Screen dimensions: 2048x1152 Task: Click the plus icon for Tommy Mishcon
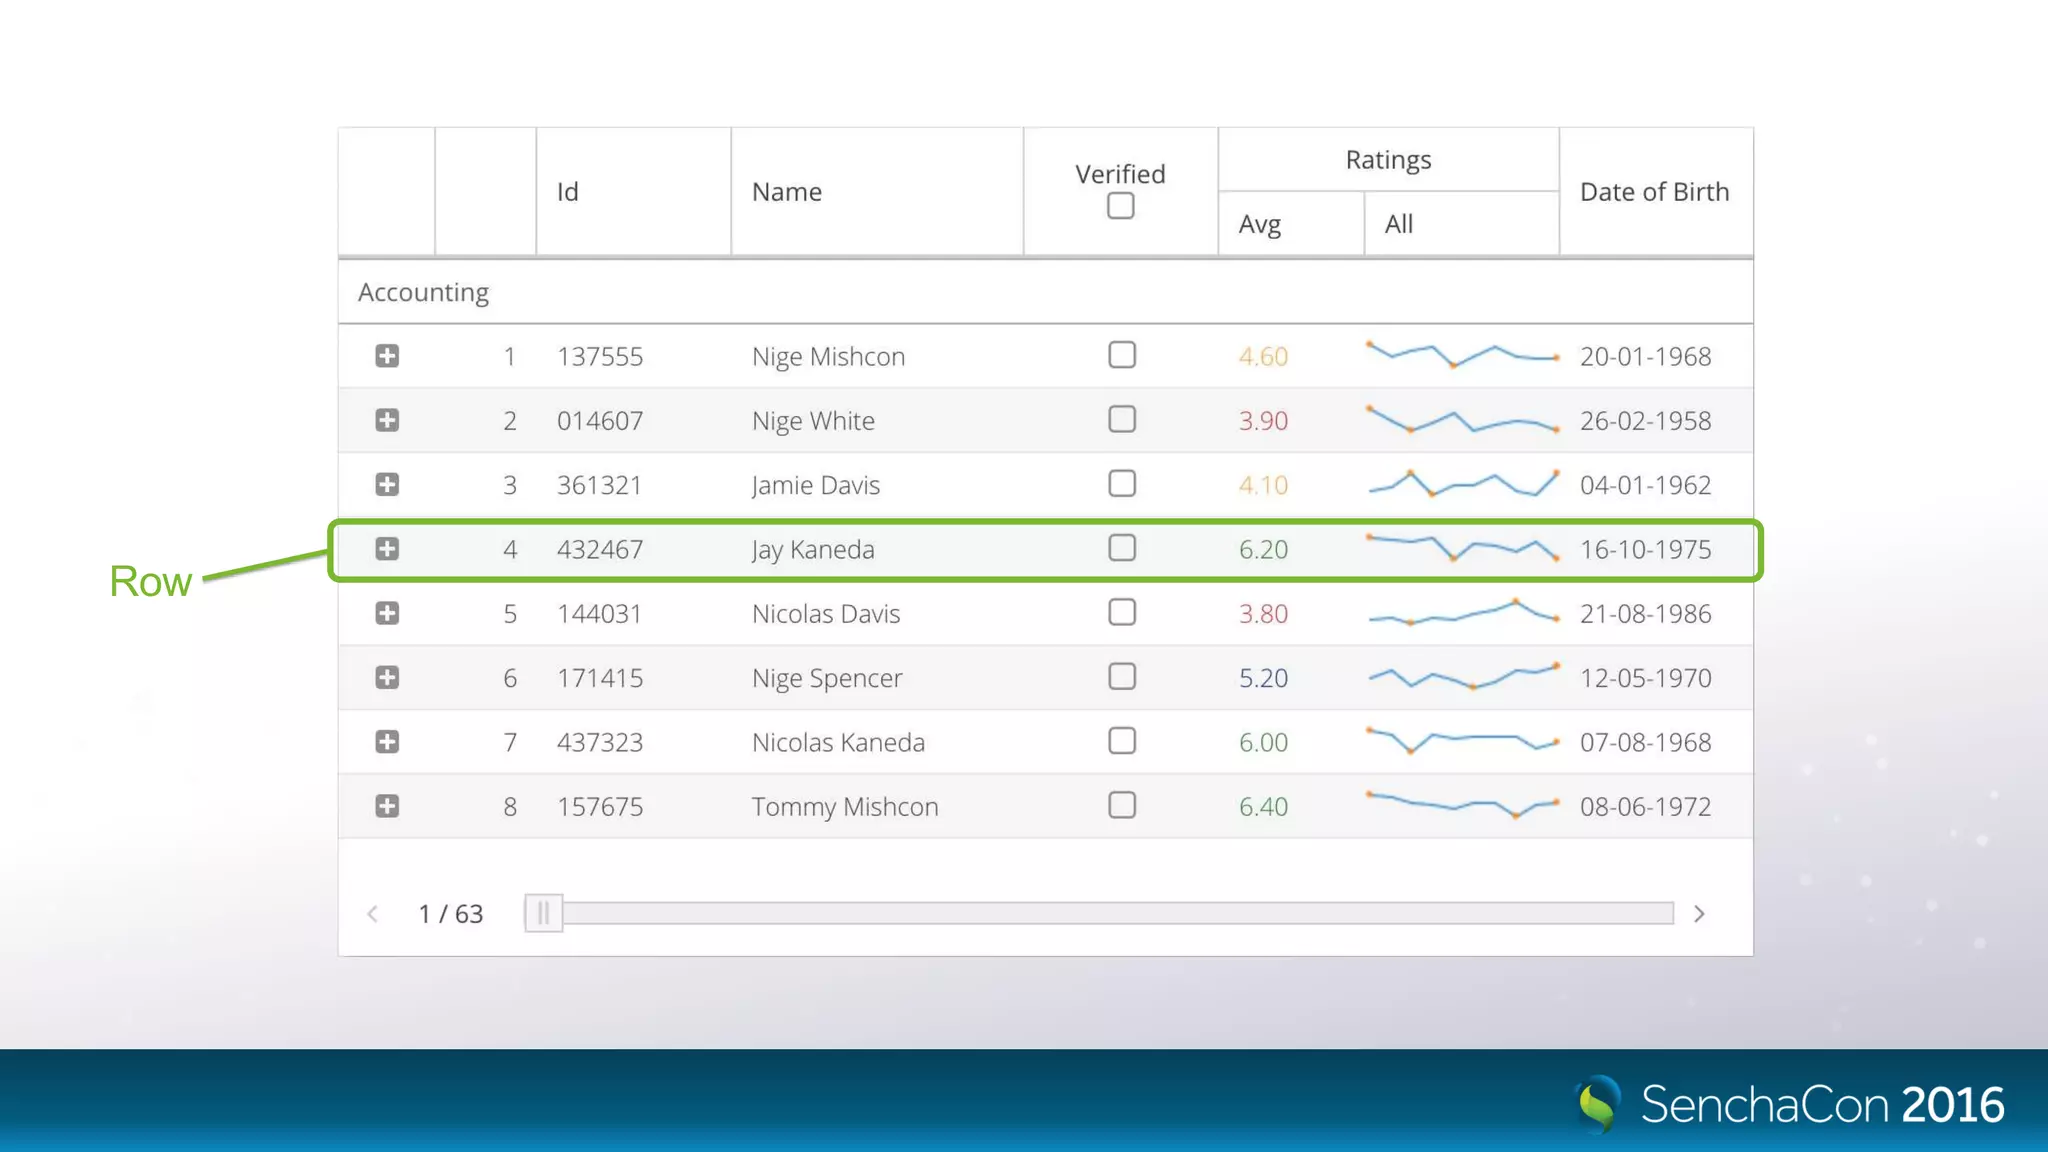point(387,806)
